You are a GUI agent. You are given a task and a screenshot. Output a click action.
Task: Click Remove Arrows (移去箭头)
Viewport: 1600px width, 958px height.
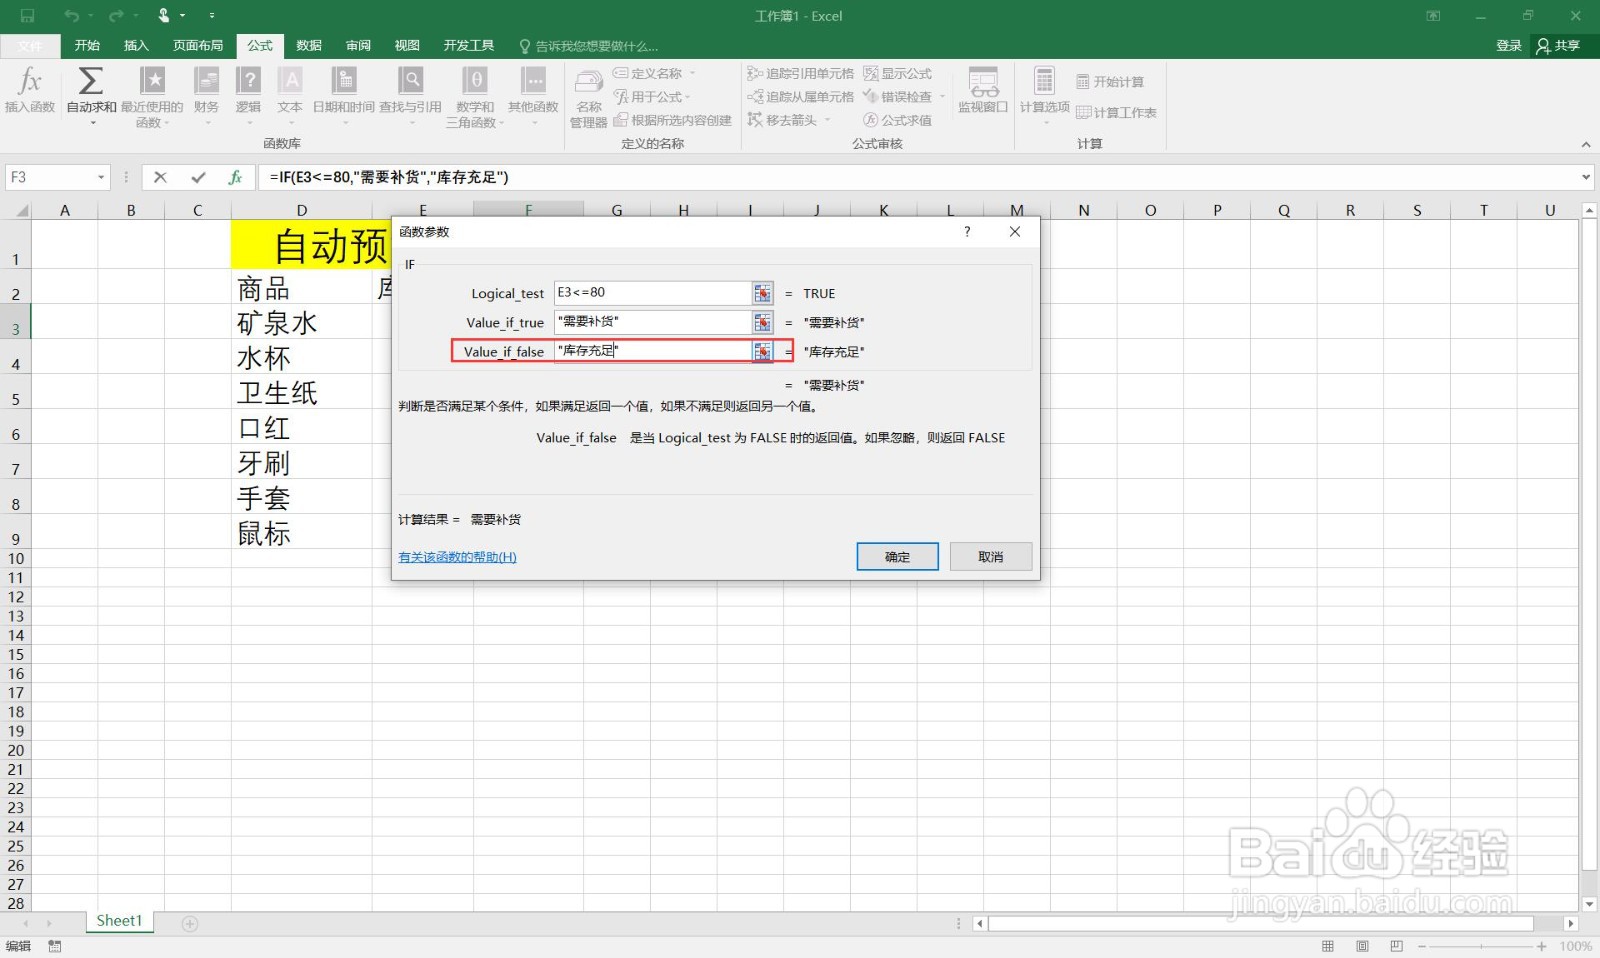pyautogui.click(x=782, y=120)
